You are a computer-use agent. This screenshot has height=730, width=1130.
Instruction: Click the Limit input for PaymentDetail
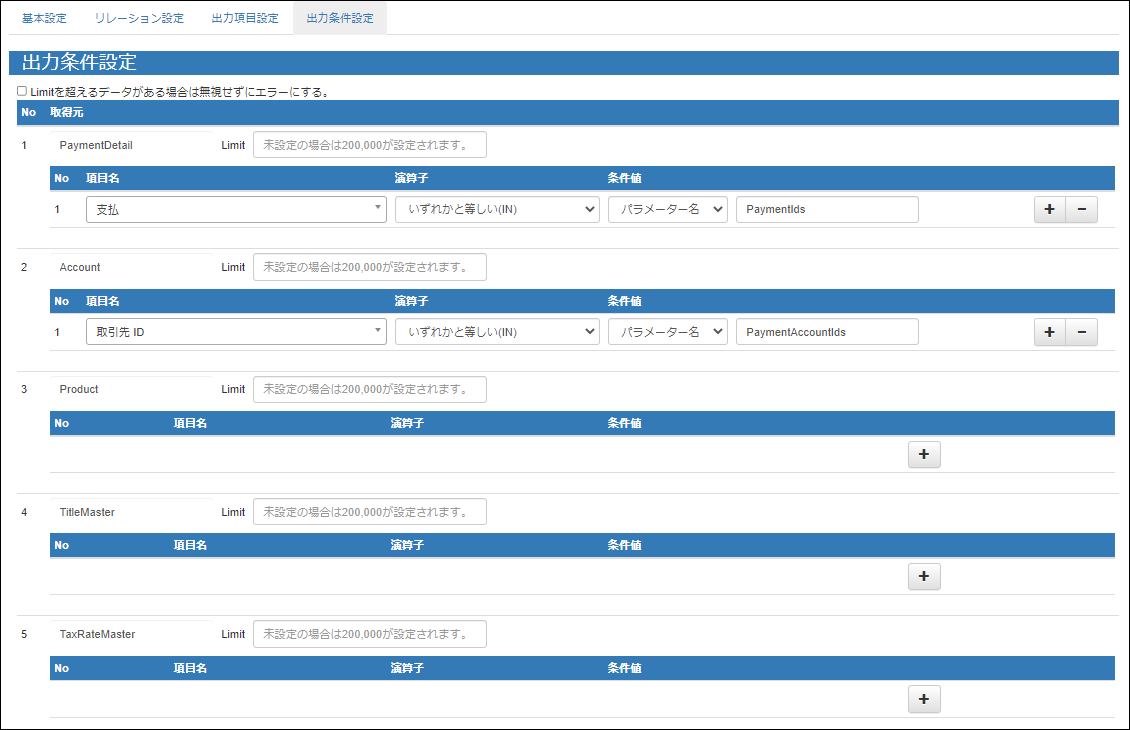[370, 144]
